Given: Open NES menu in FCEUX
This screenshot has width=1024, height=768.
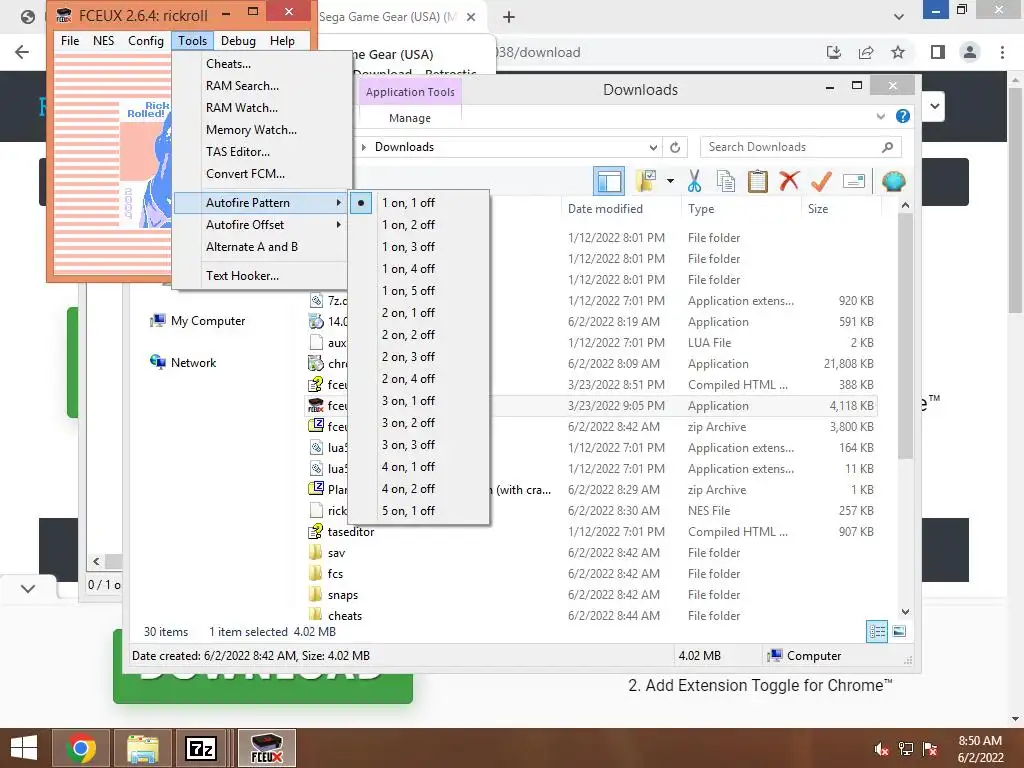Looking at the screenshot, I should [x=103, y=40].
